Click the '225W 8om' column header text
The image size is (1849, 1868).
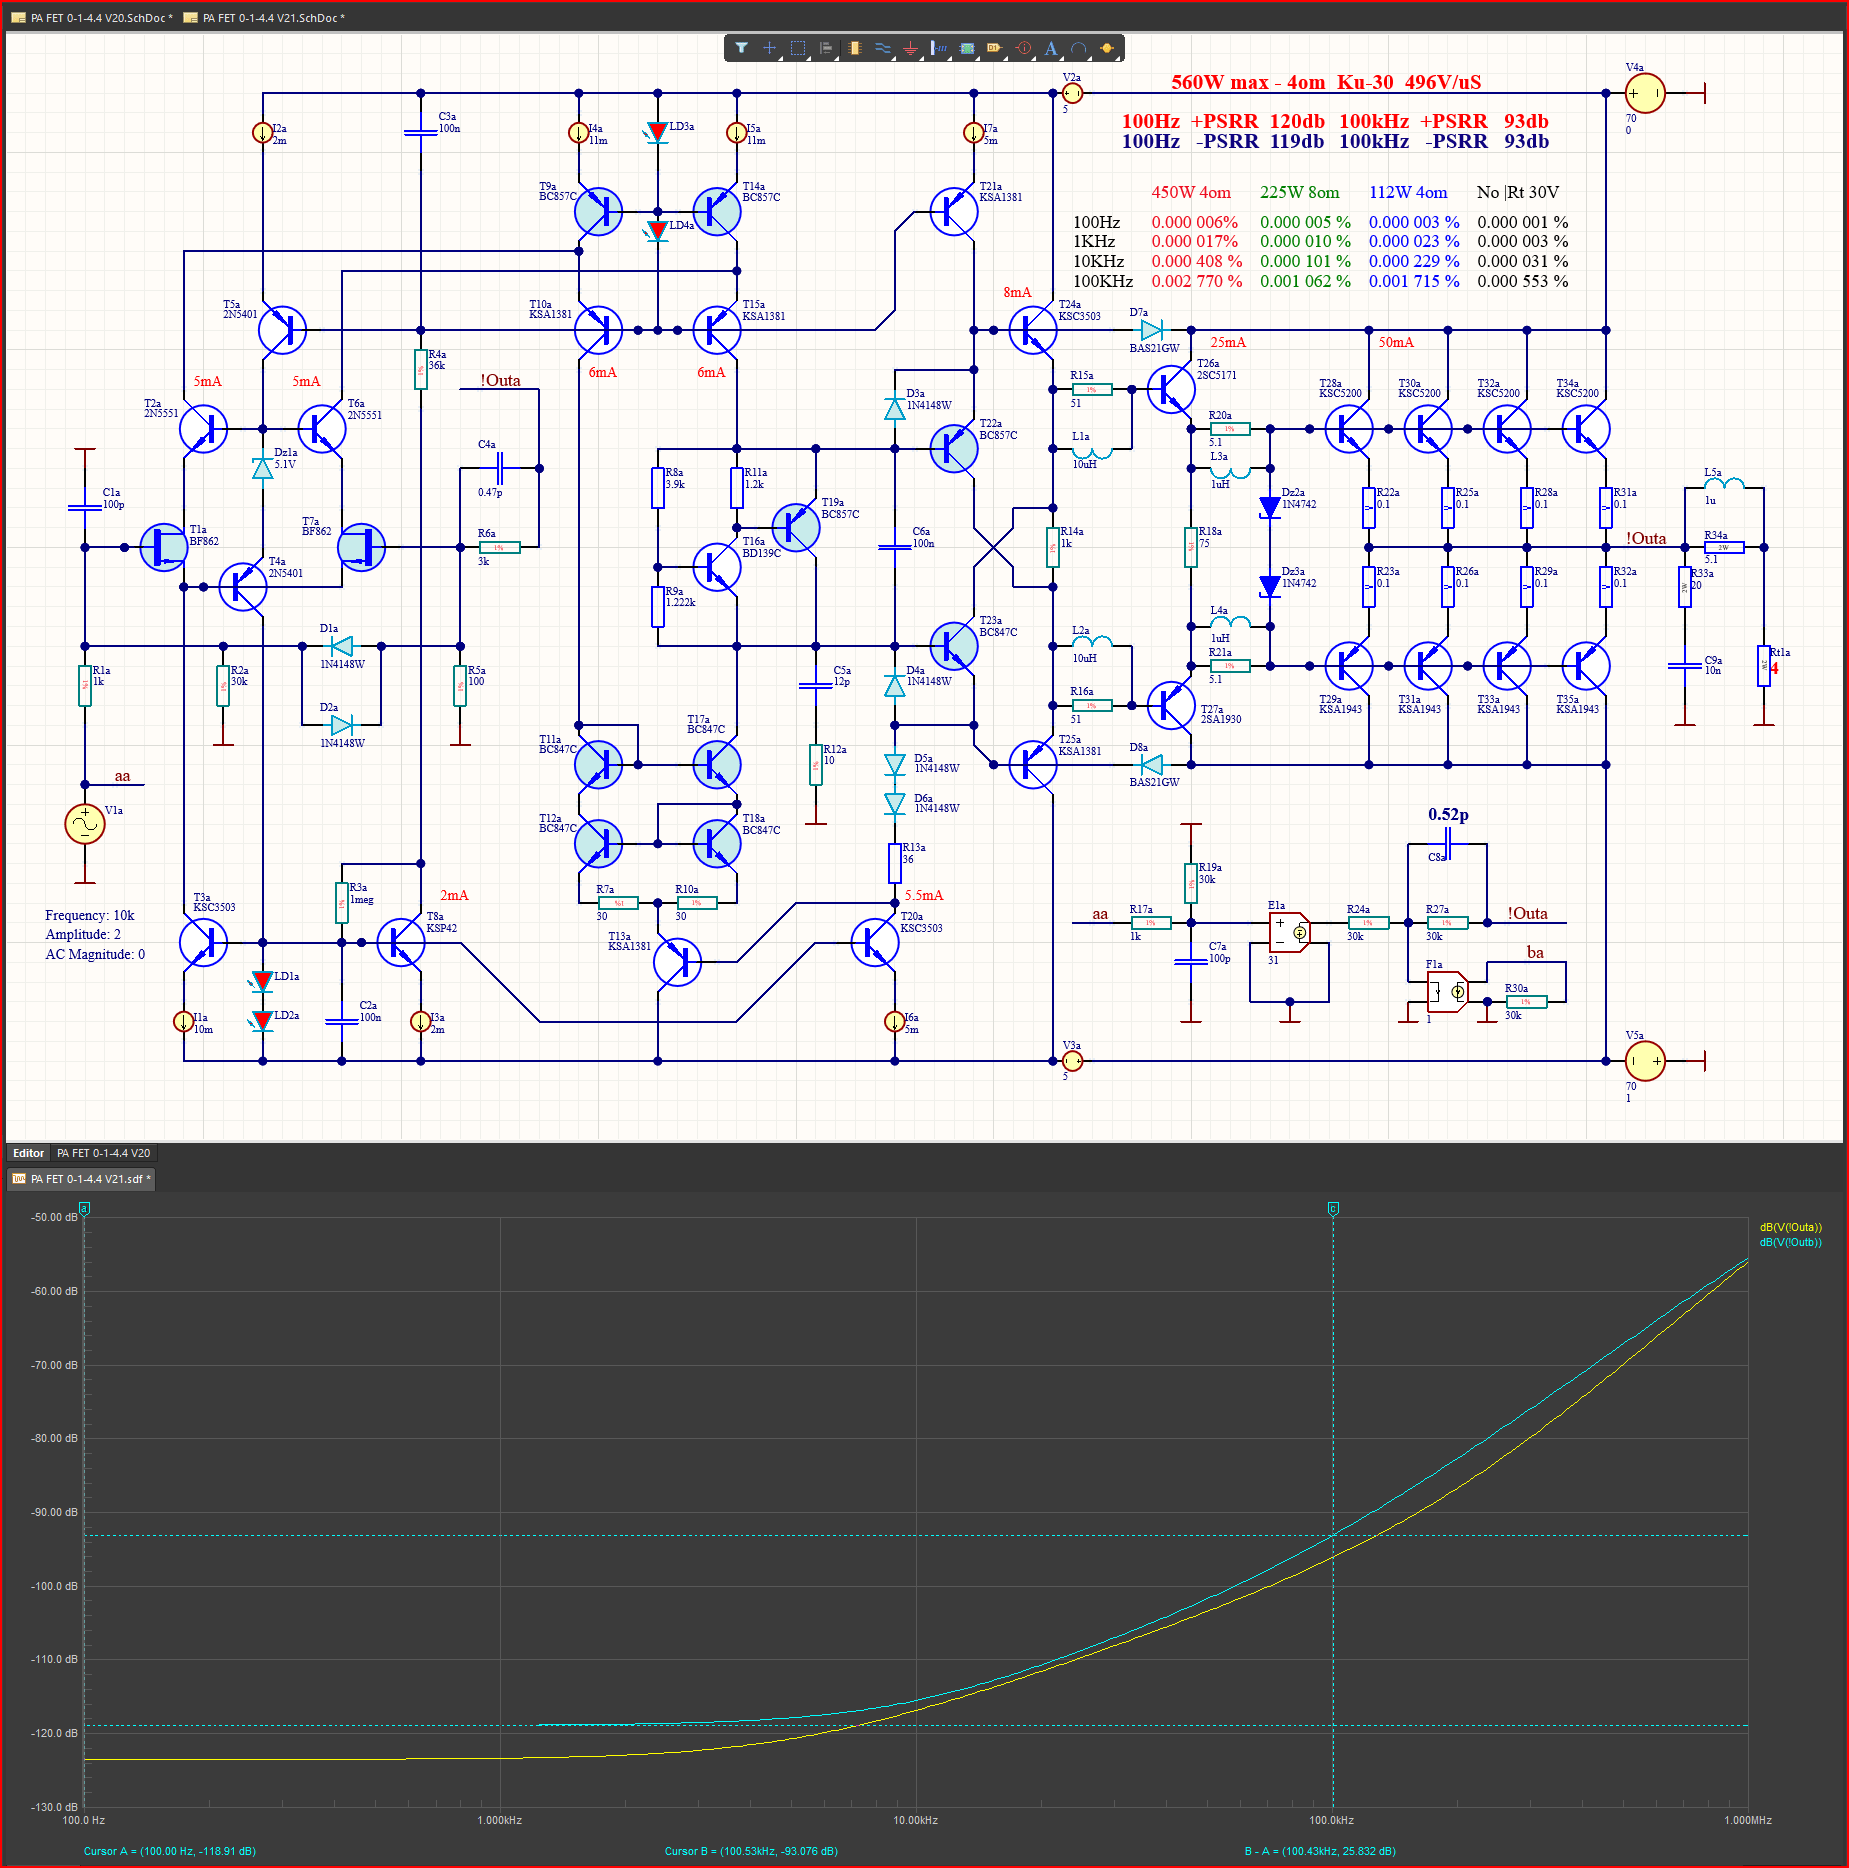point(1299,192)
